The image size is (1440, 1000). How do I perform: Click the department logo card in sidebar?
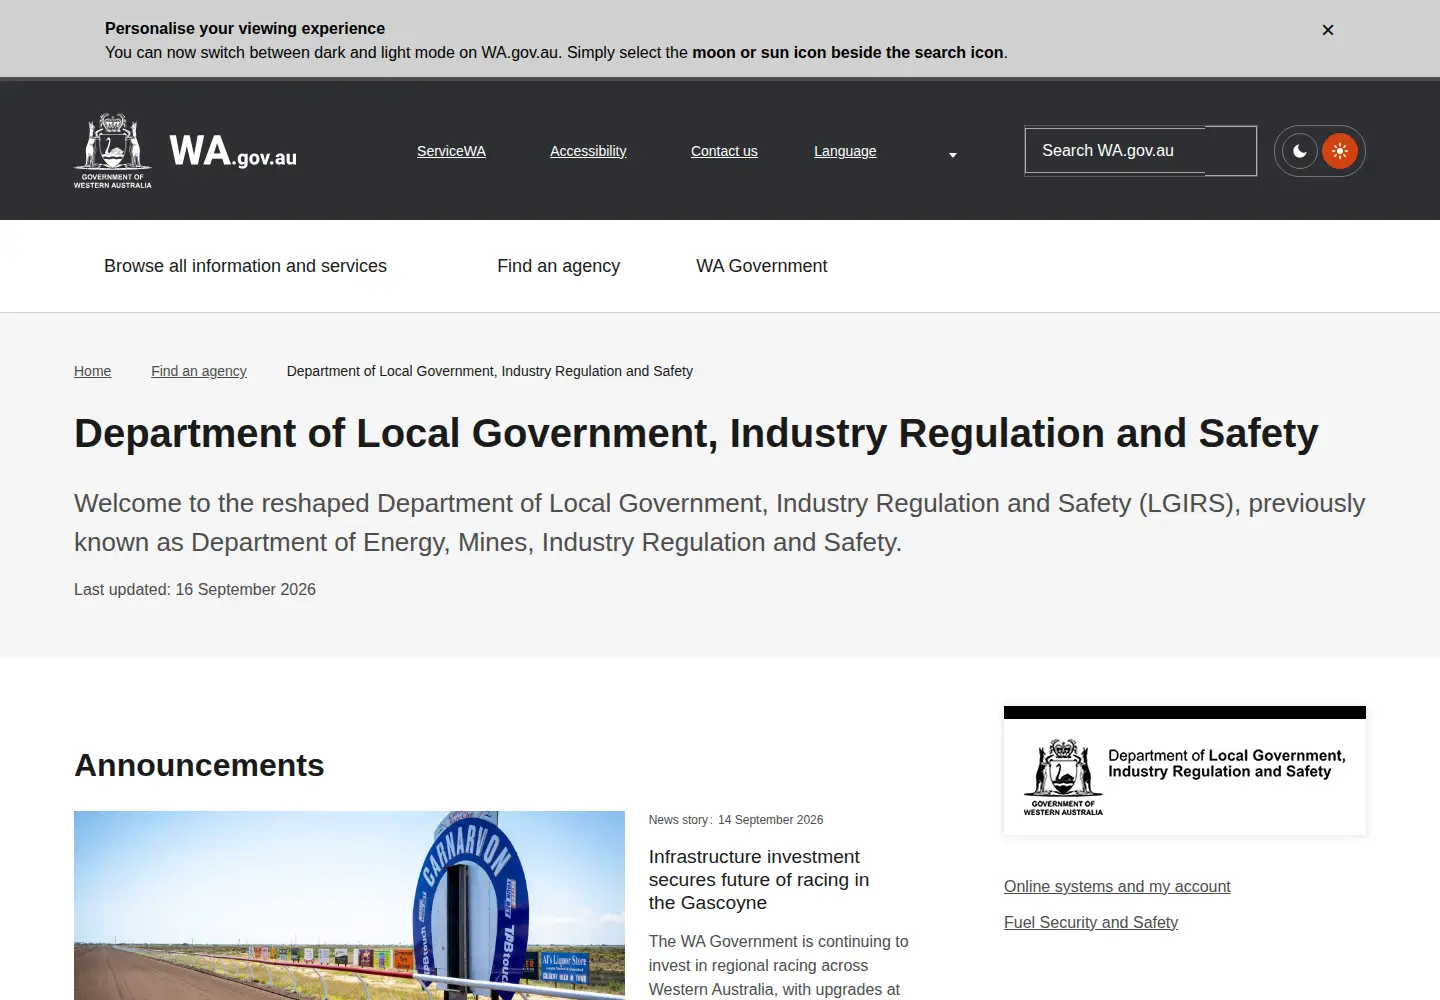(1185, 771)
